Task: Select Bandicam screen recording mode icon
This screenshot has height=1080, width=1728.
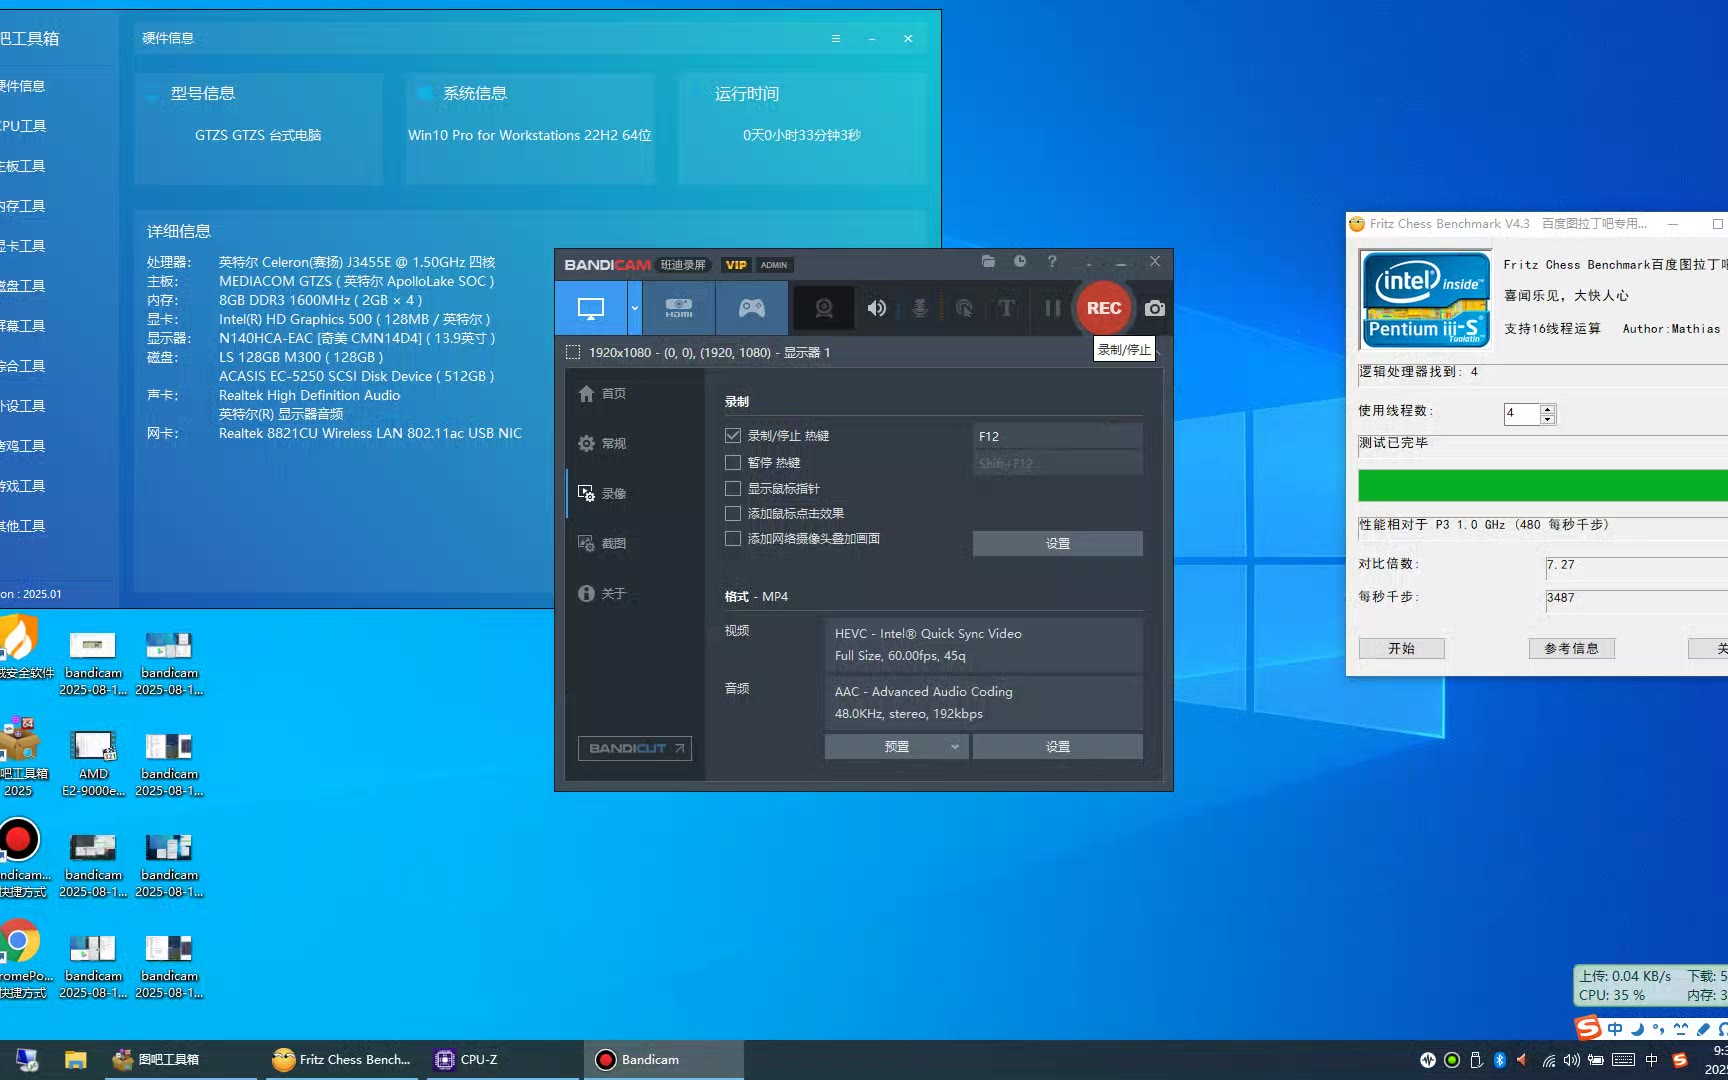Action: pos(591,308)
